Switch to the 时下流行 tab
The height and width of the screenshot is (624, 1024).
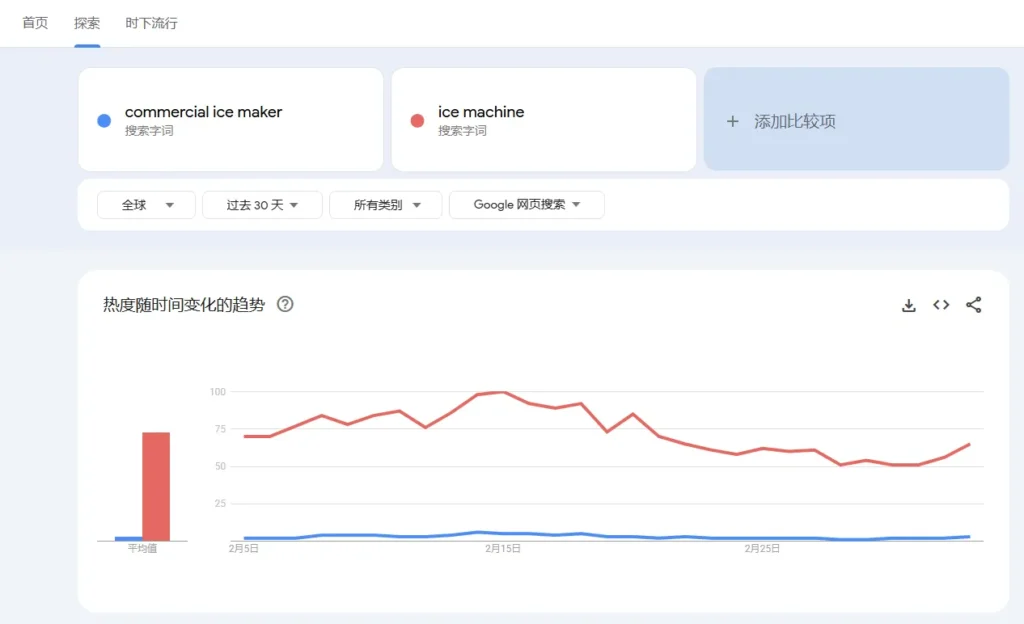(x=149, y=22)
